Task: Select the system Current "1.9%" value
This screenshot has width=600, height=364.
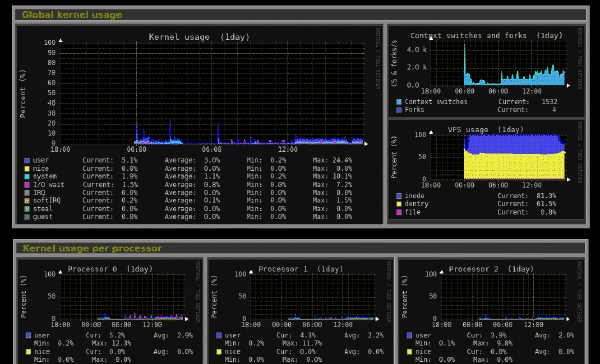Action: (129, 176)
